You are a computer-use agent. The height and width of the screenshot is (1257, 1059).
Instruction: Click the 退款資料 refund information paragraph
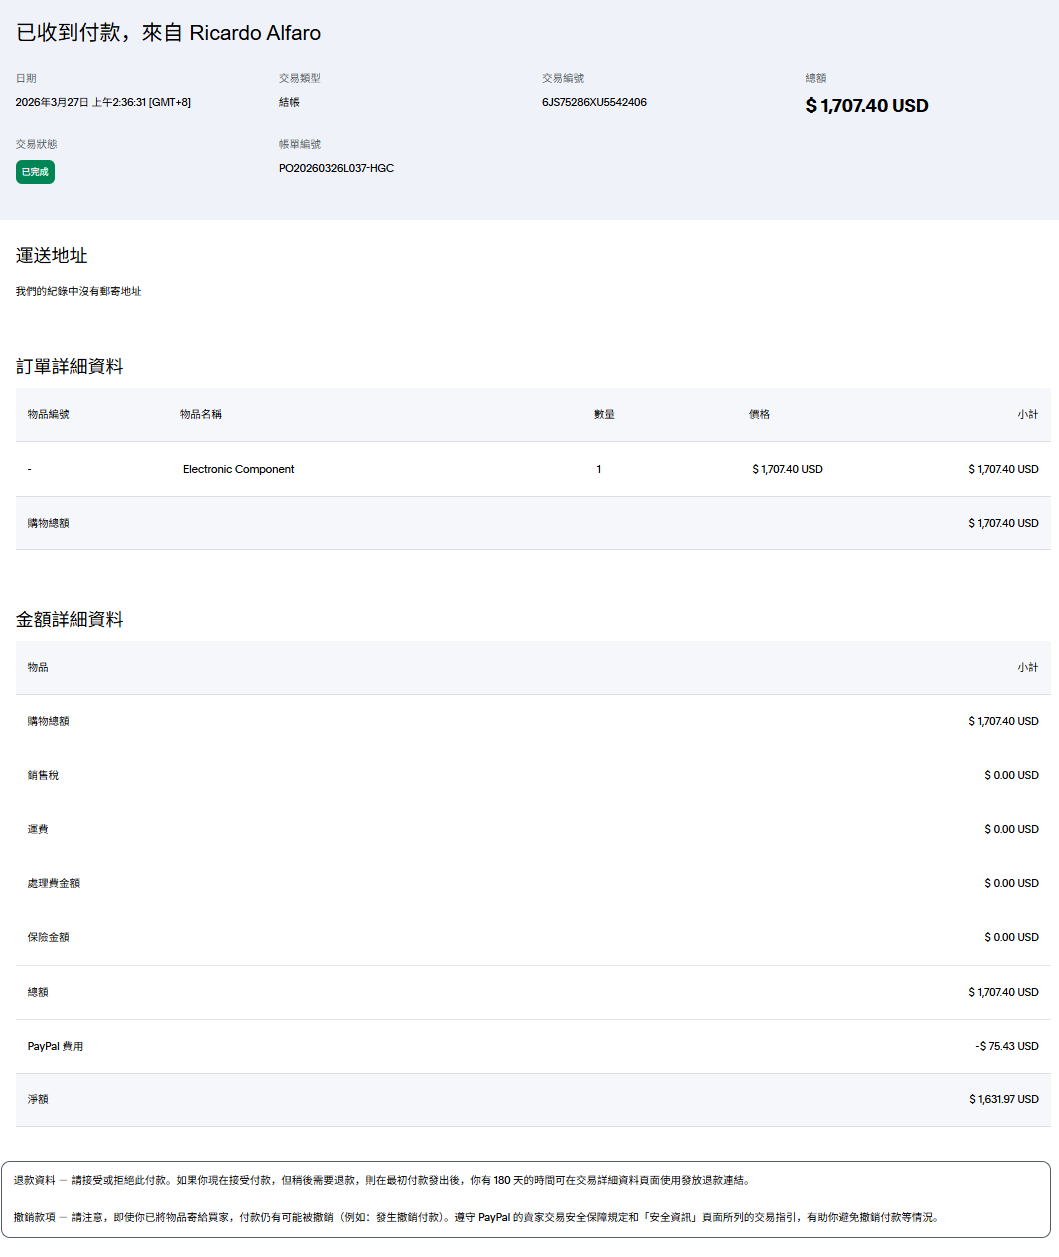pos(382,1180)
